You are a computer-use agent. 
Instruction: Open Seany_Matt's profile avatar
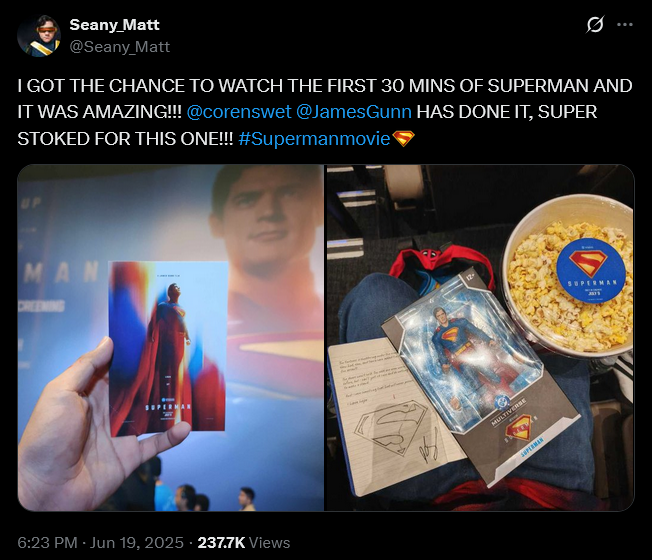(39, 36)
